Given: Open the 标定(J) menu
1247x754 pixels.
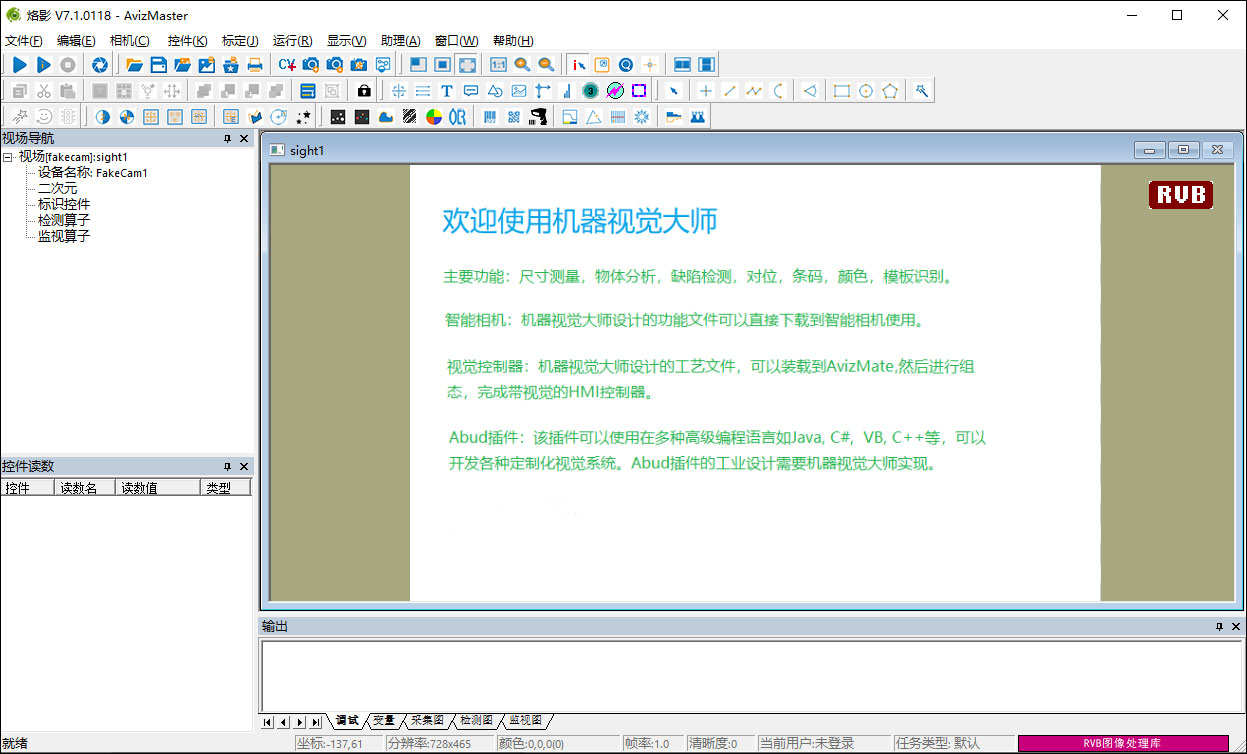Looking at the screenshot, I should click(x=240, y=41).
